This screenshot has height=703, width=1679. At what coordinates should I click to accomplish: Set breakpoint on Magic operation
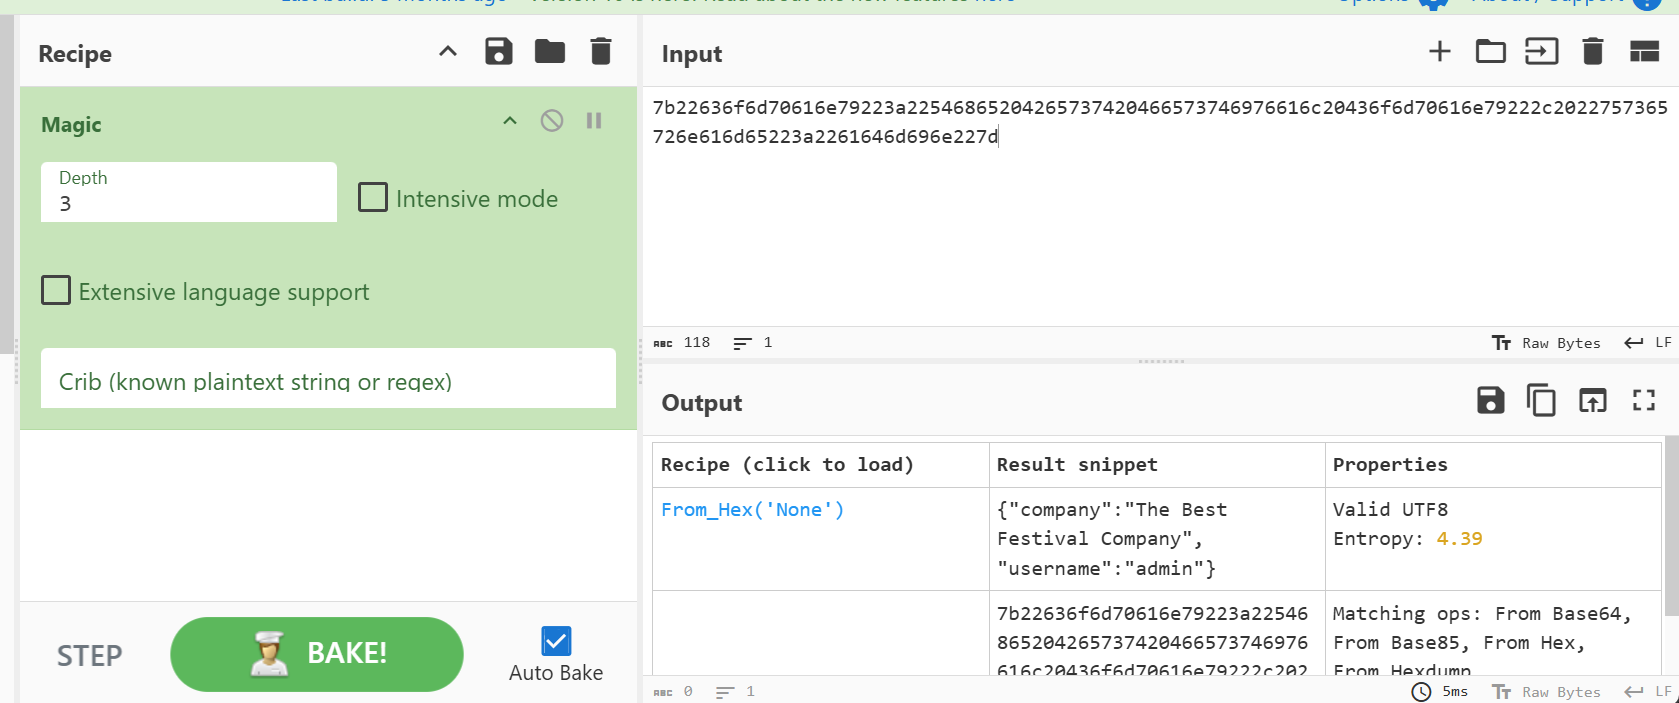tap(594, 121)
